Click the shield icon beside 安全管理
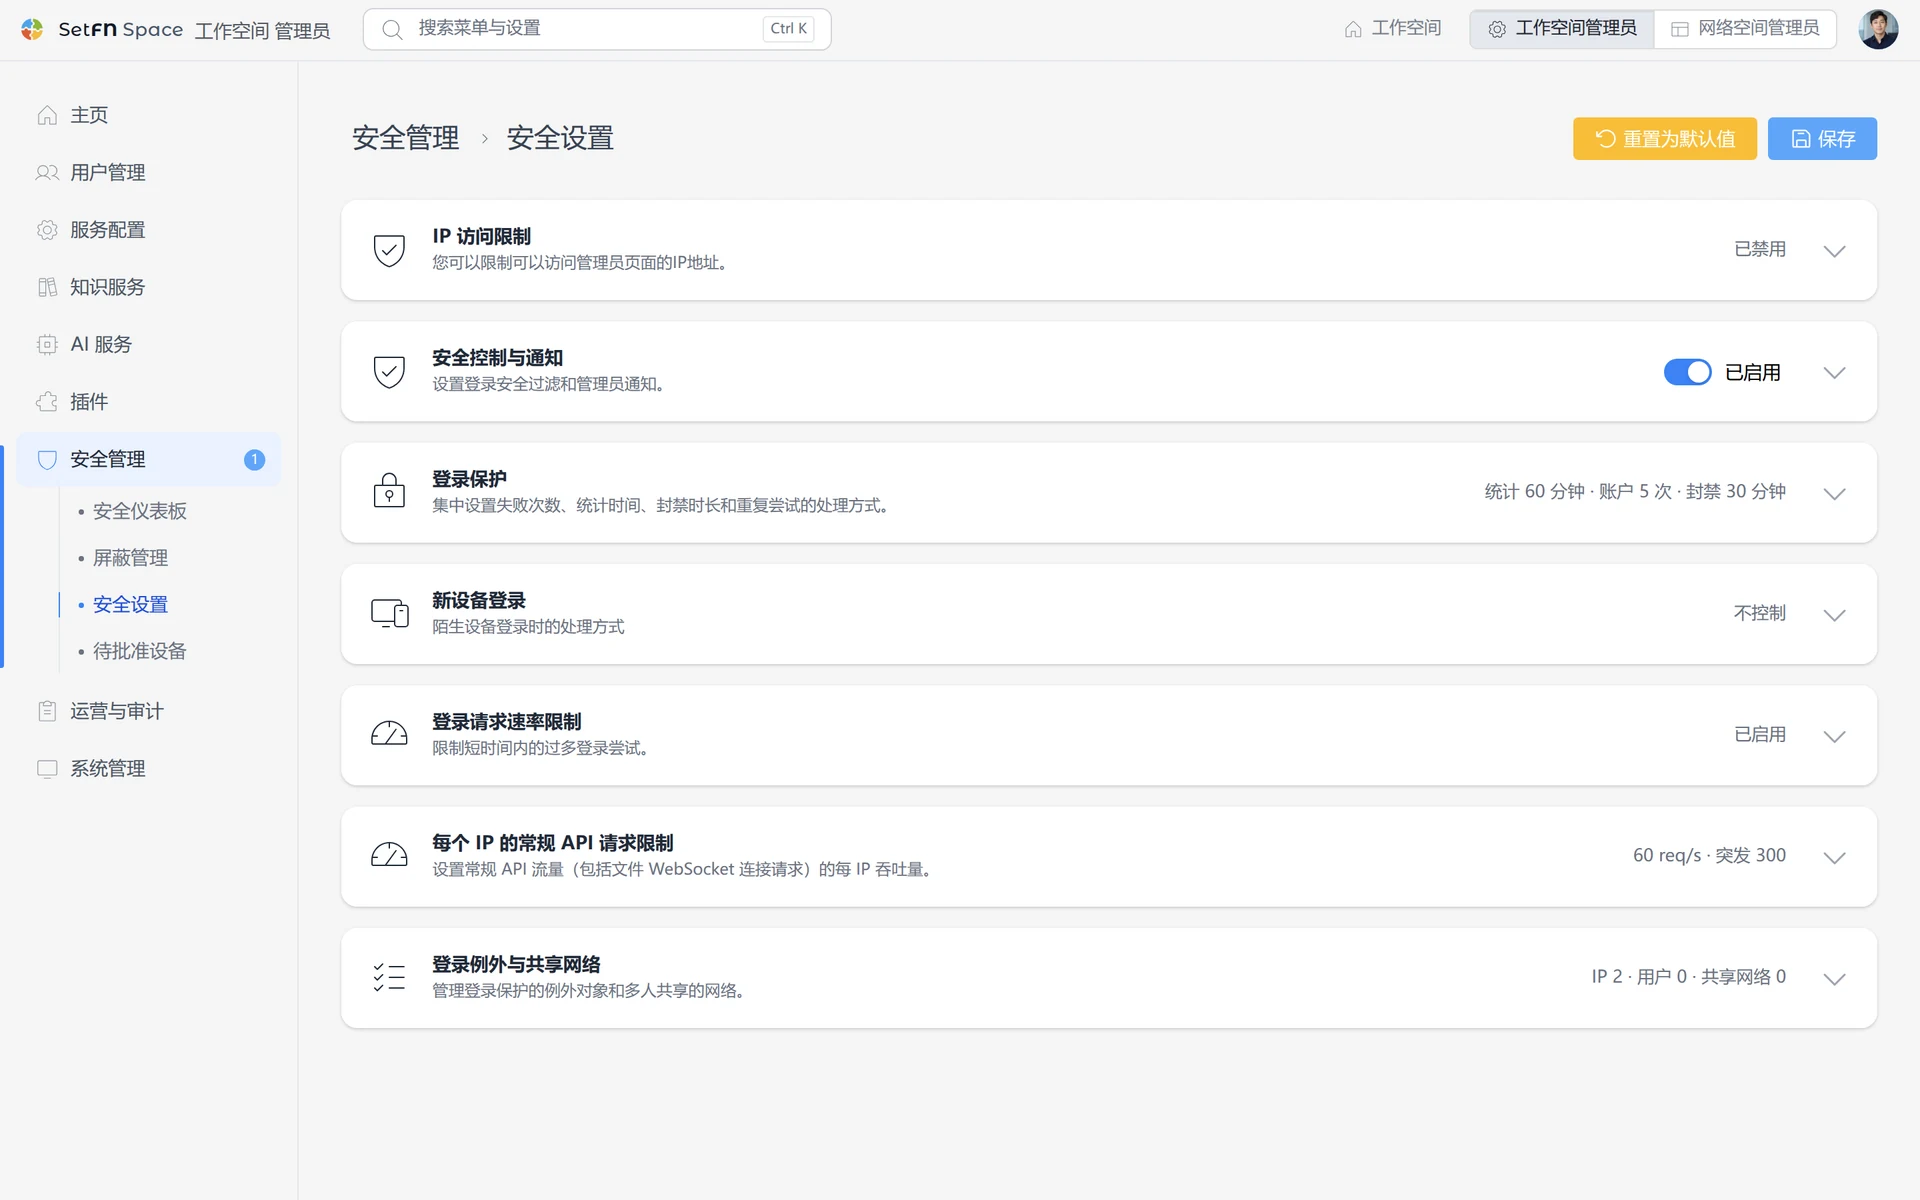Viewport: 1920px width, 1200px height. pyautogui.click(x=47, y=459)
